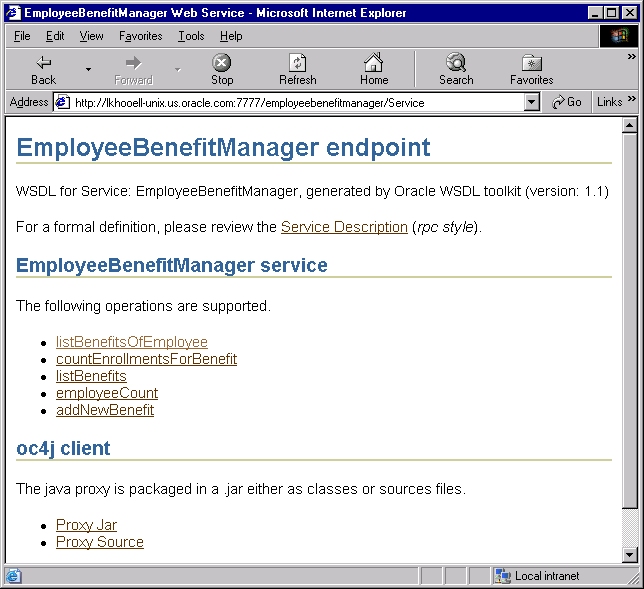Viewport: 644px width, 589px height.
Task: Click the oc4j client heading
Action: click(x=63, y=449)
